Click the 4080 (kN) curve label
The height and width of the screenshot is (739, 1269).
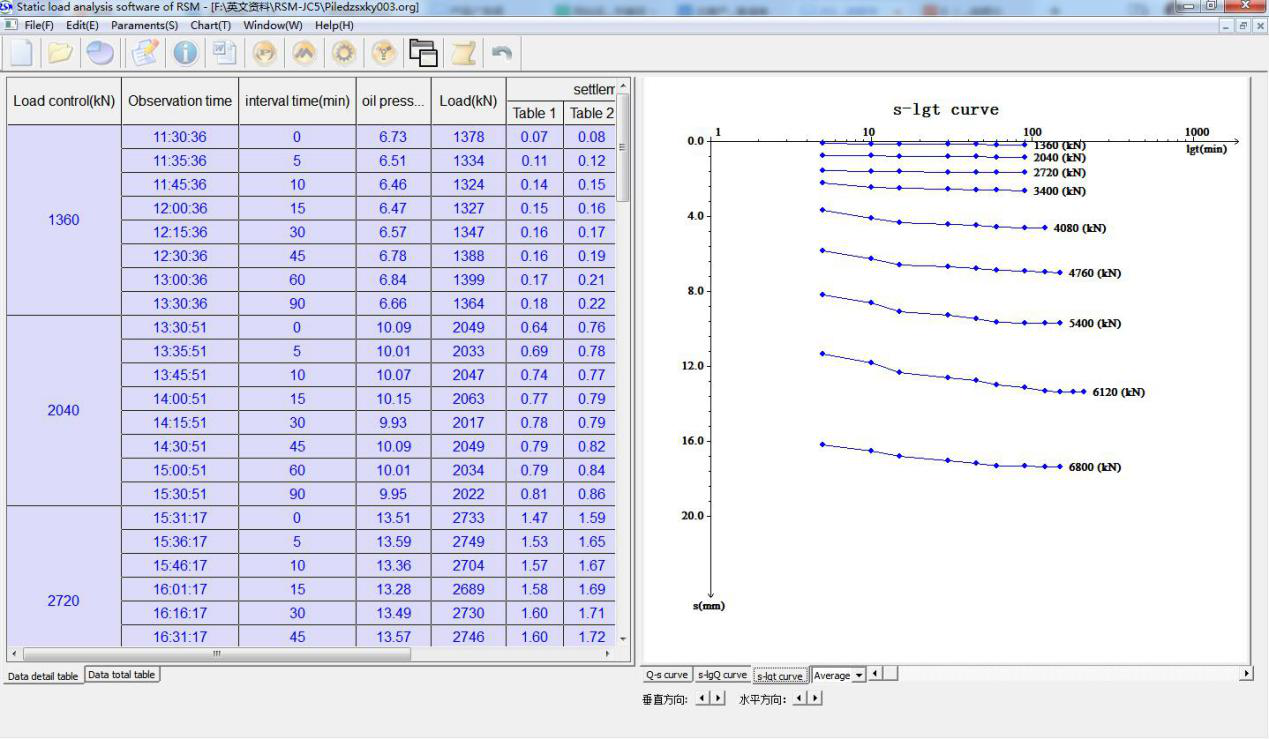point(1080,228)
